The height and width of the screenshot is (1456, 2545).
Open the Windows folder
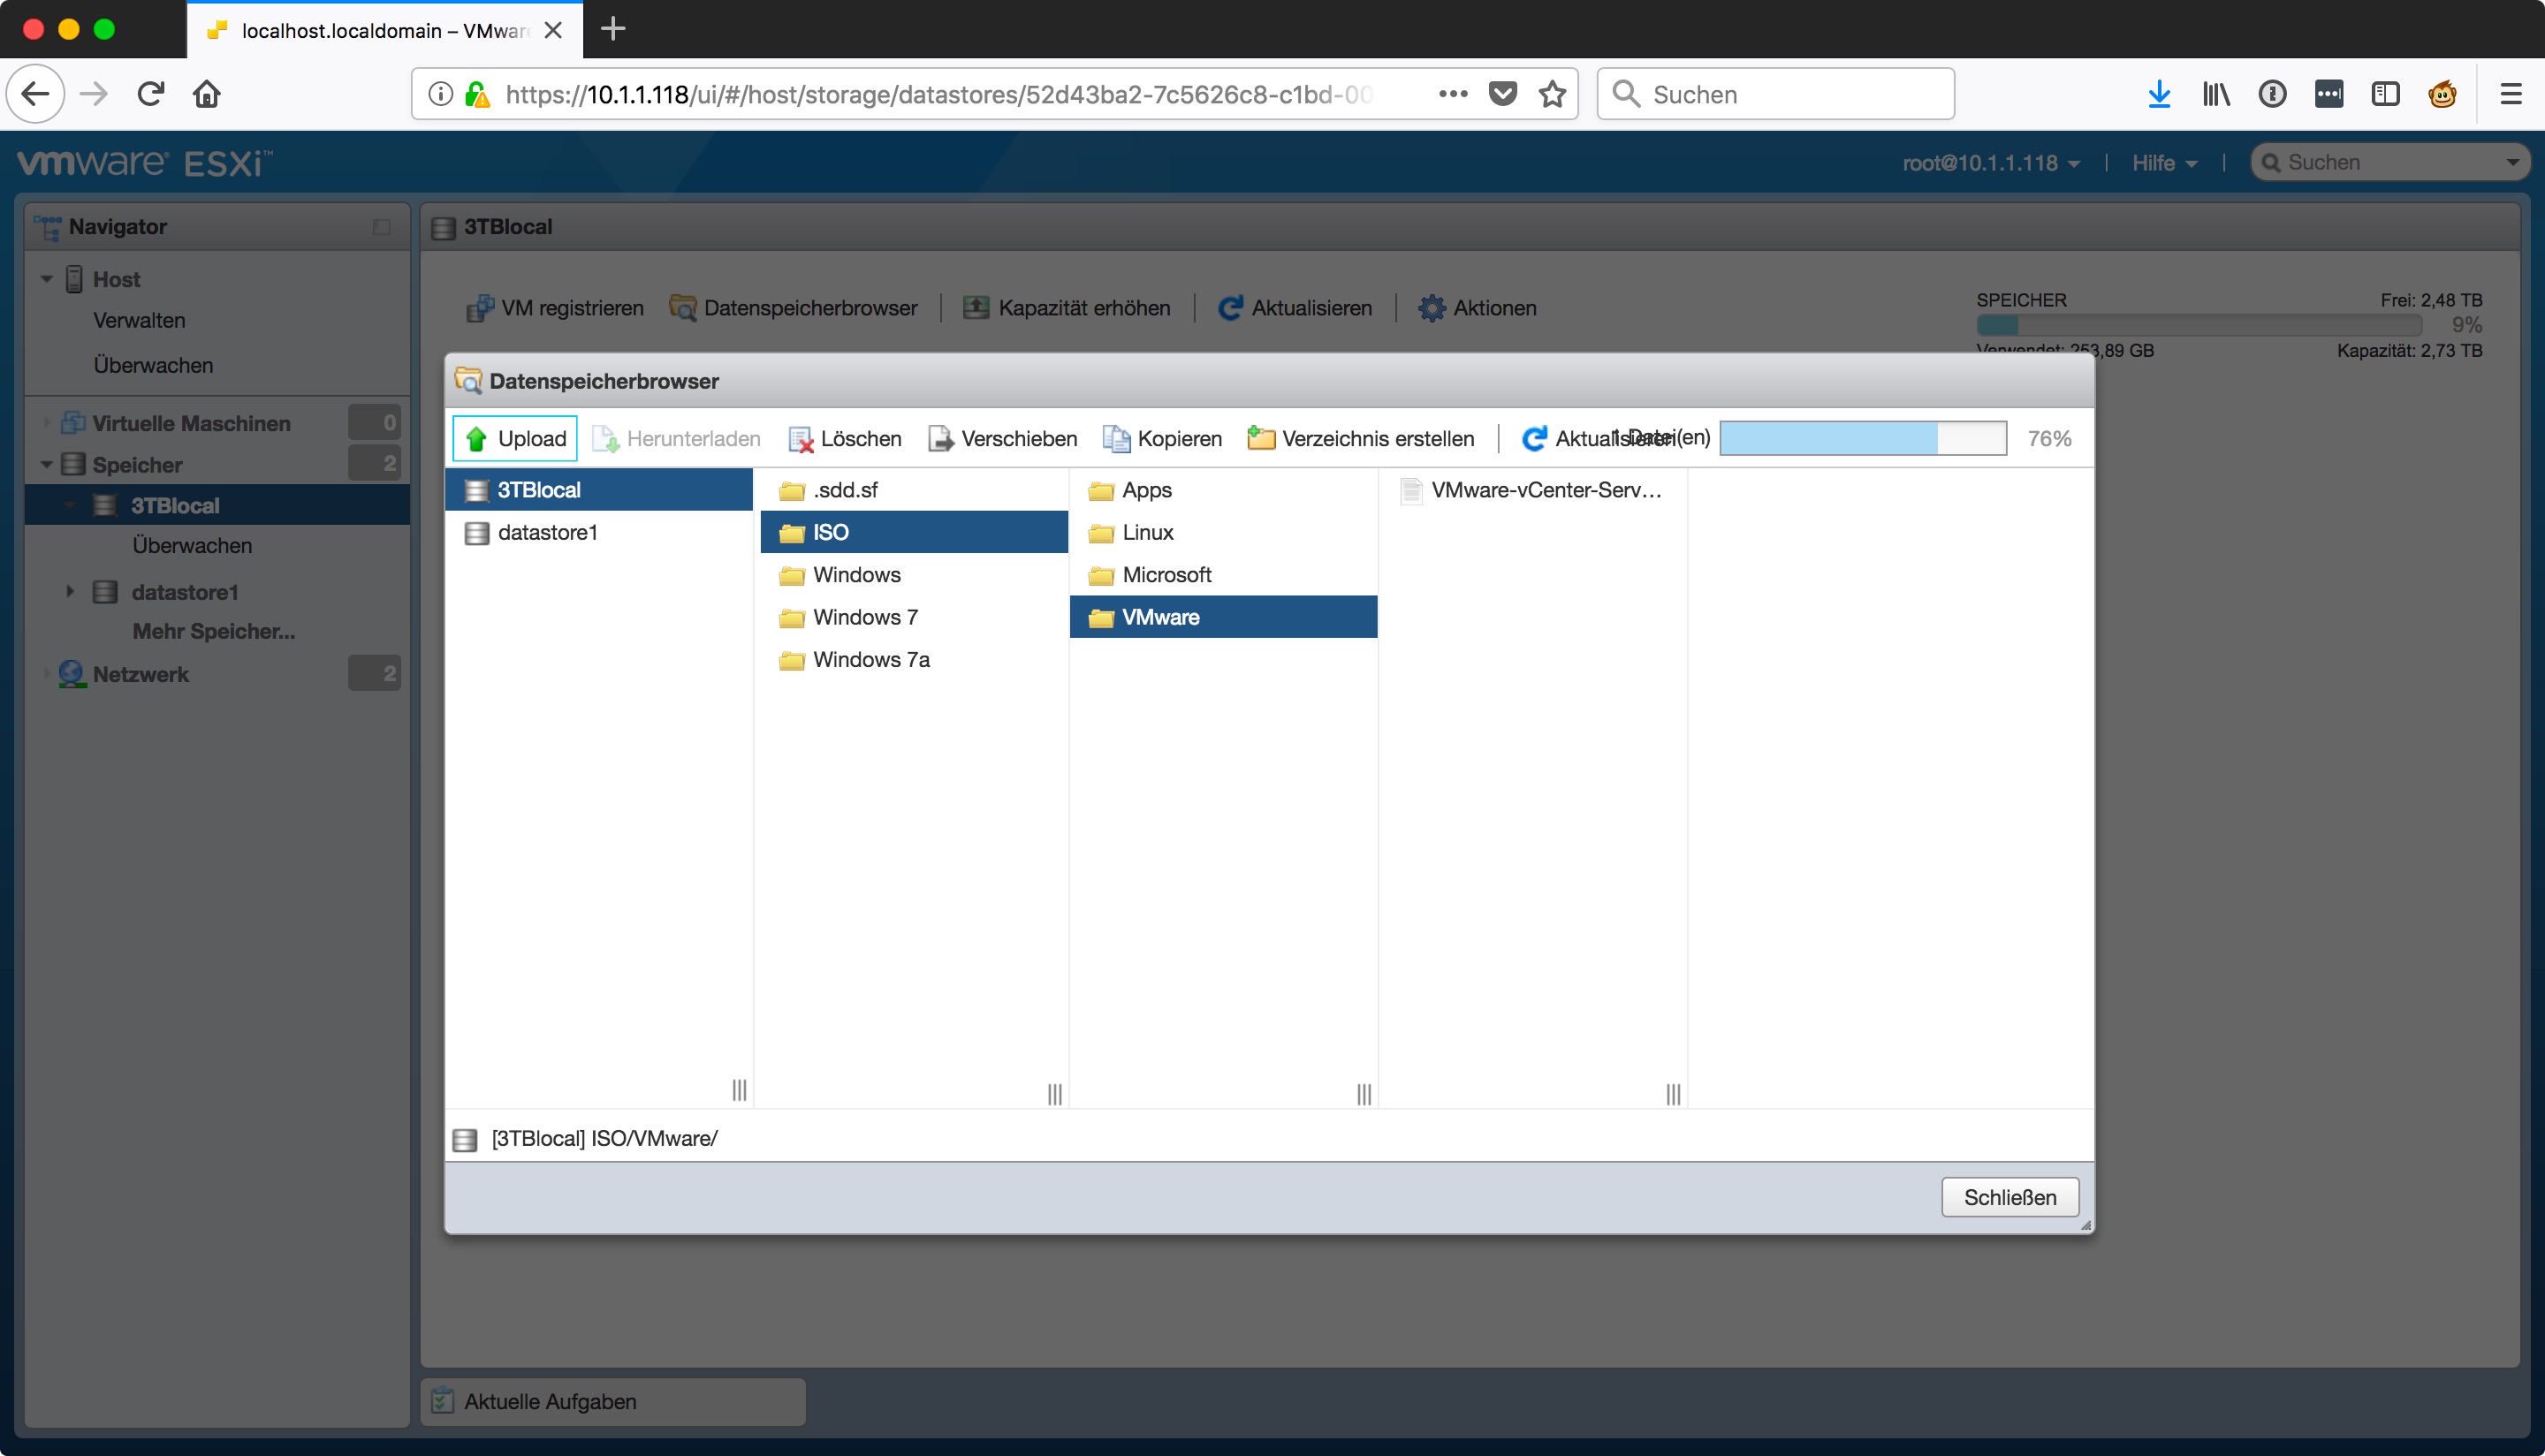click(x=914, y=575)
